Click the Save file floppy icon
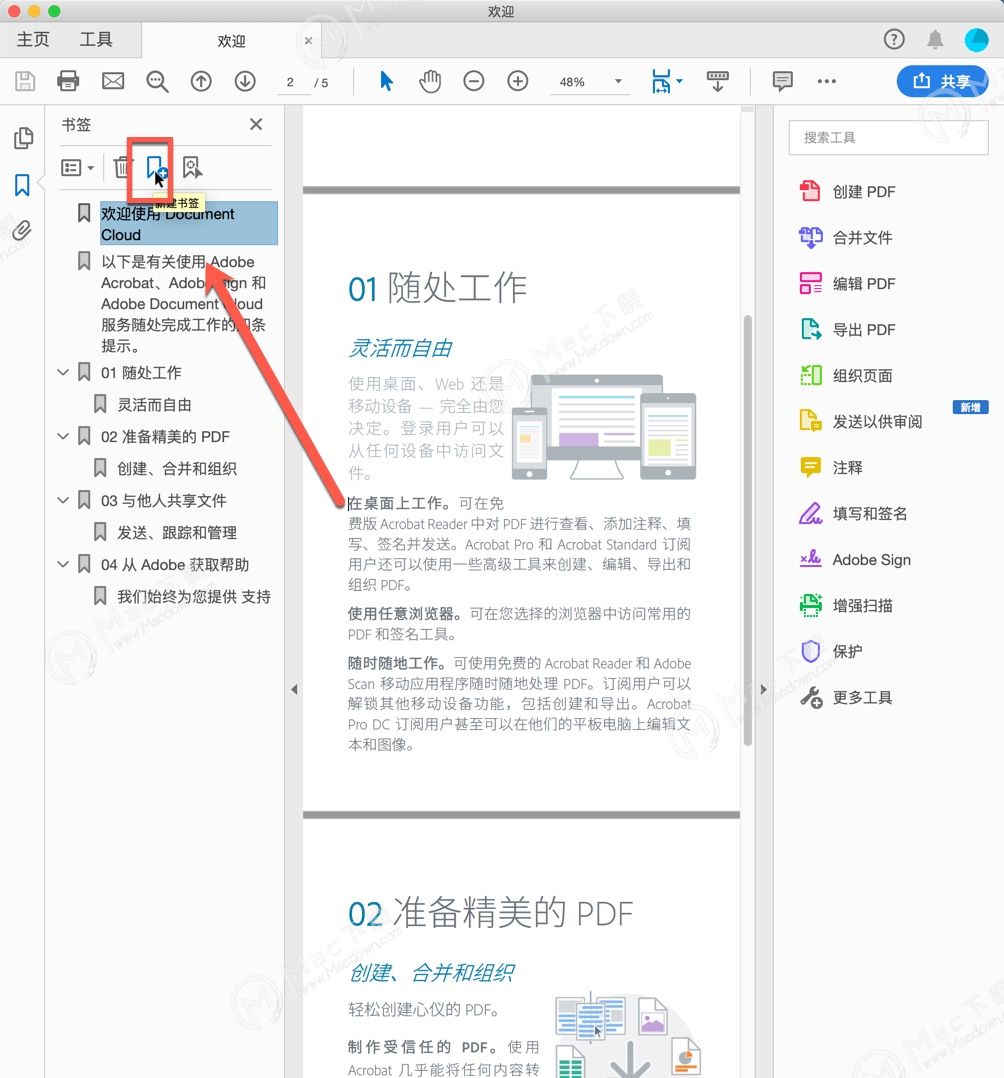This screenshot has width=1004, height=1078. (x=25, y=81)
